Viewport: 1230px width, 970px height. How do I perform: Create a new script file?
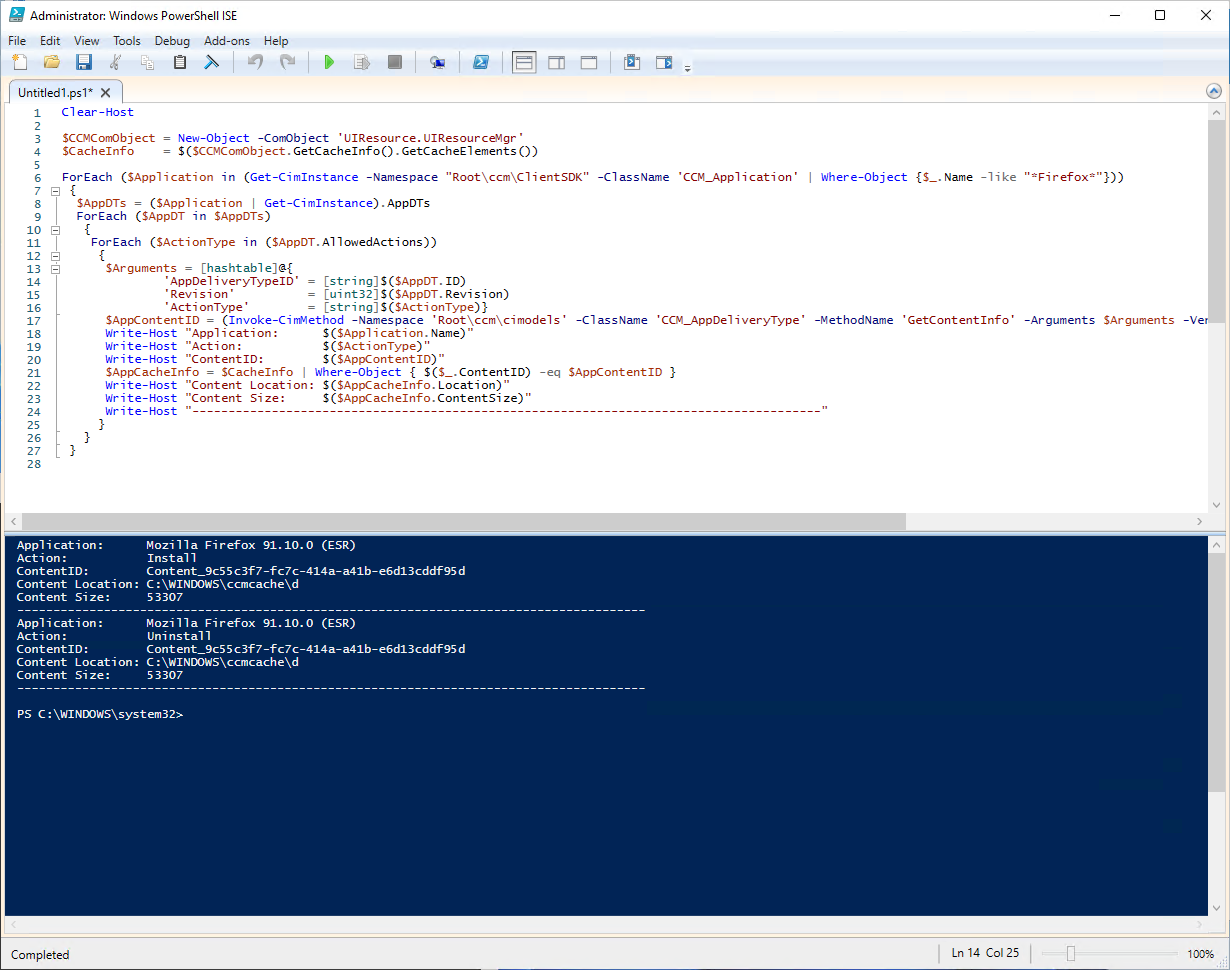click(x=20, y=62)
